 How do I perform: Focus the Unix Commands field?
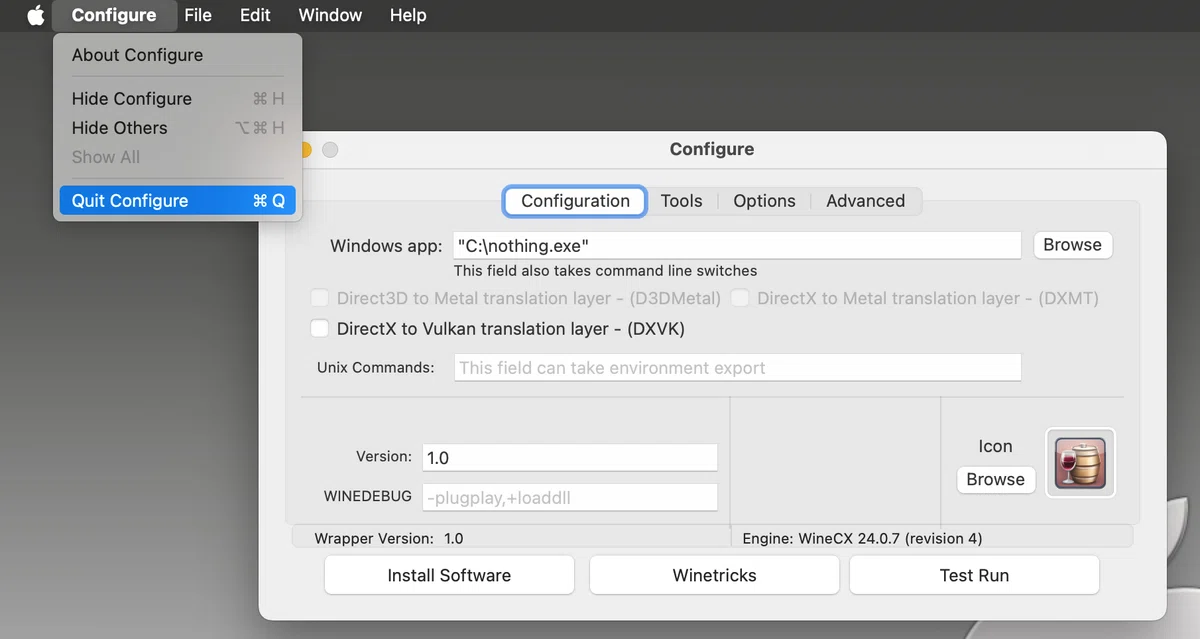(x=737, y=367)
